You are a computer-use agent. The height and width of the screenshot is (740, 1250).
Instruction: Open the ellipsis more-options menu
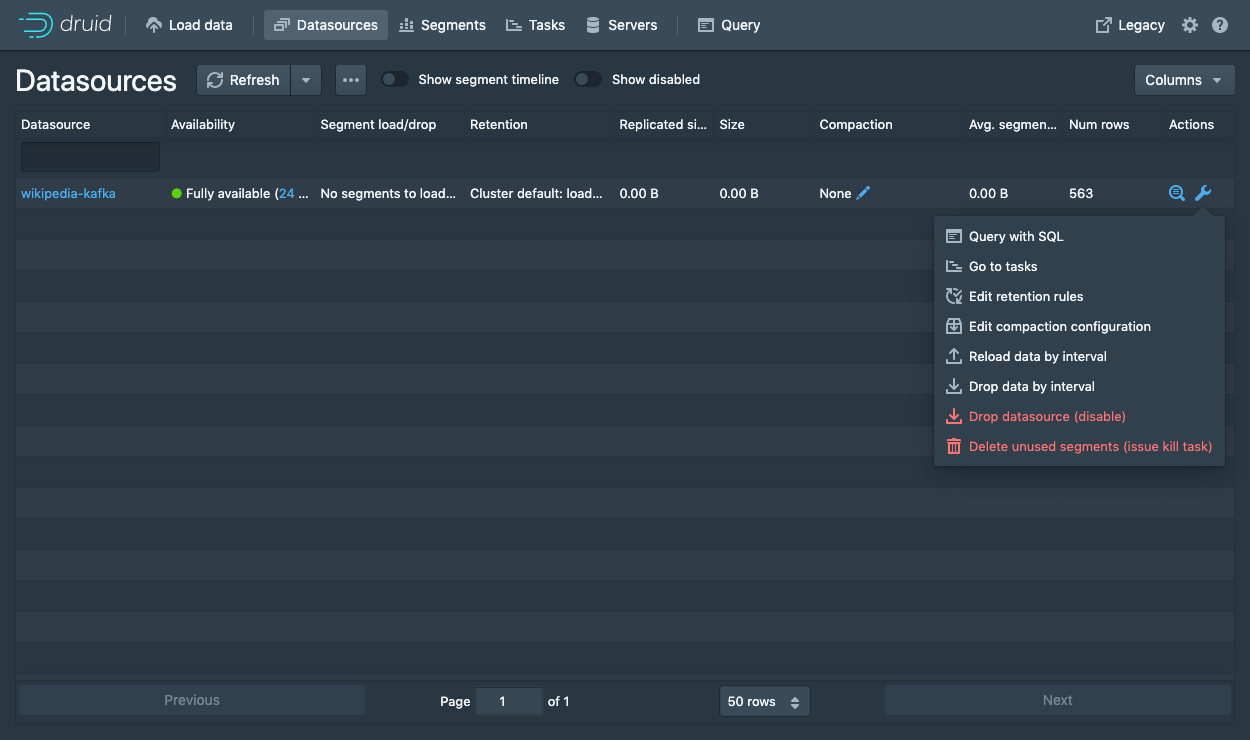click(350, 80)
